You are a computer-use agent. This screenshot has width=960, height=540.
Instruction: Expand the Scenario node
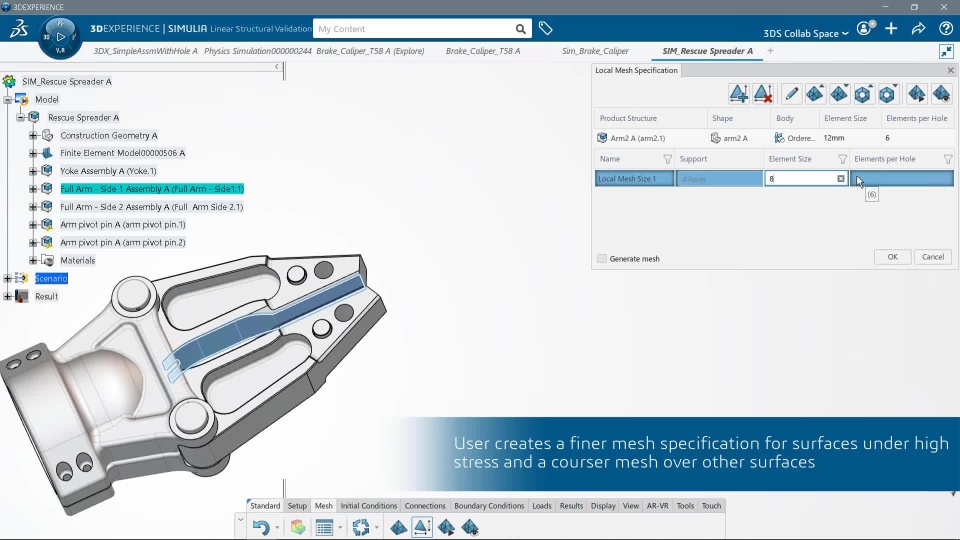click(8, 278)
